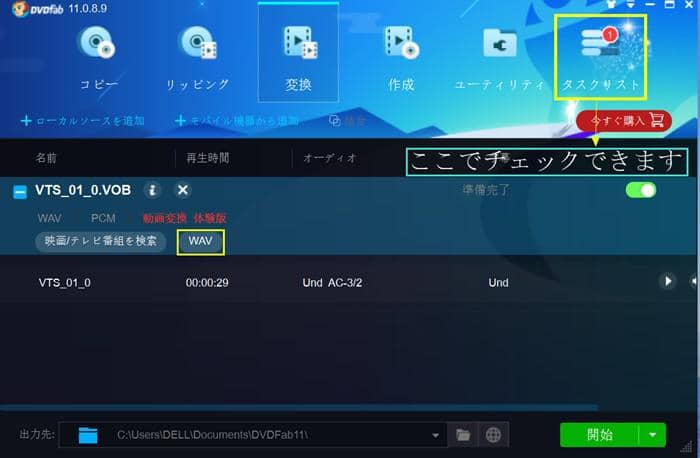Image resolution: width=700 pixels, height=458 pixels.
Task: Maximize the DVDFab window
Action: [x=669, y=4]
